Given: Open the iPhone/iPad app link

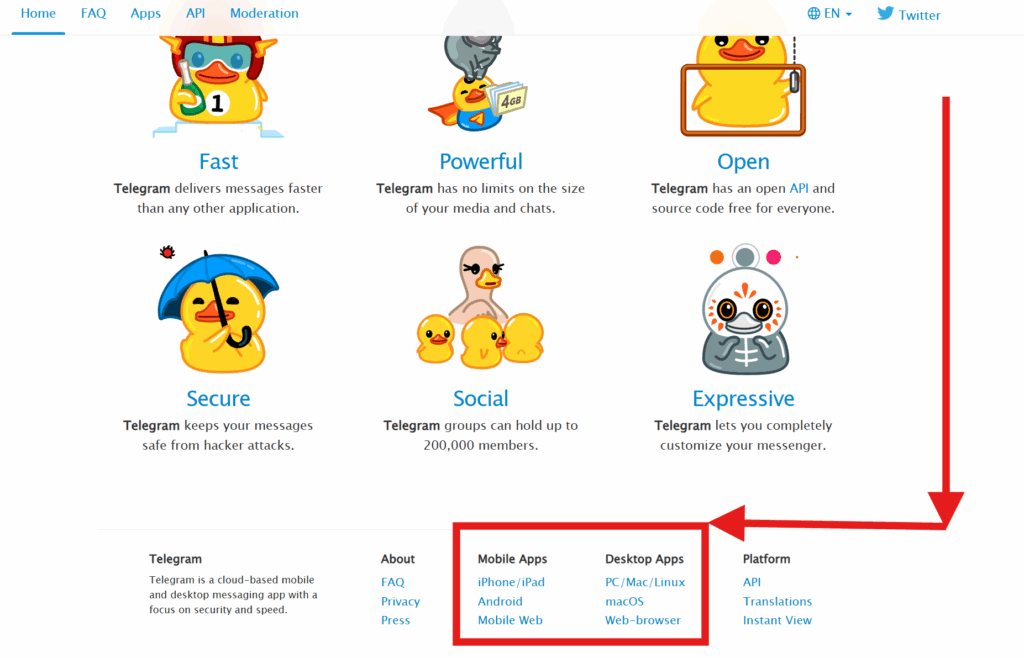Looking at the screenshot, I should point(511,582).
